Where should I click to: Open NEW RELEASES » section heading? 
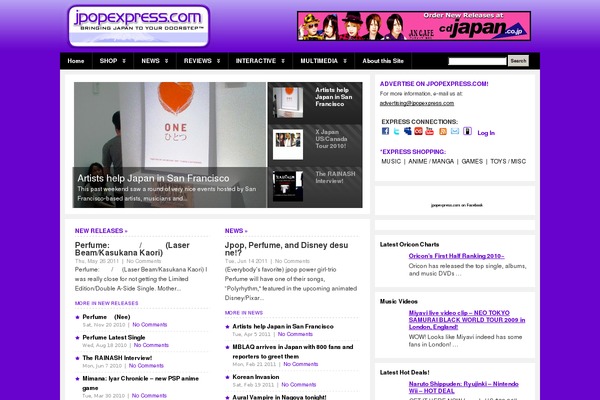tap(101, 231)
